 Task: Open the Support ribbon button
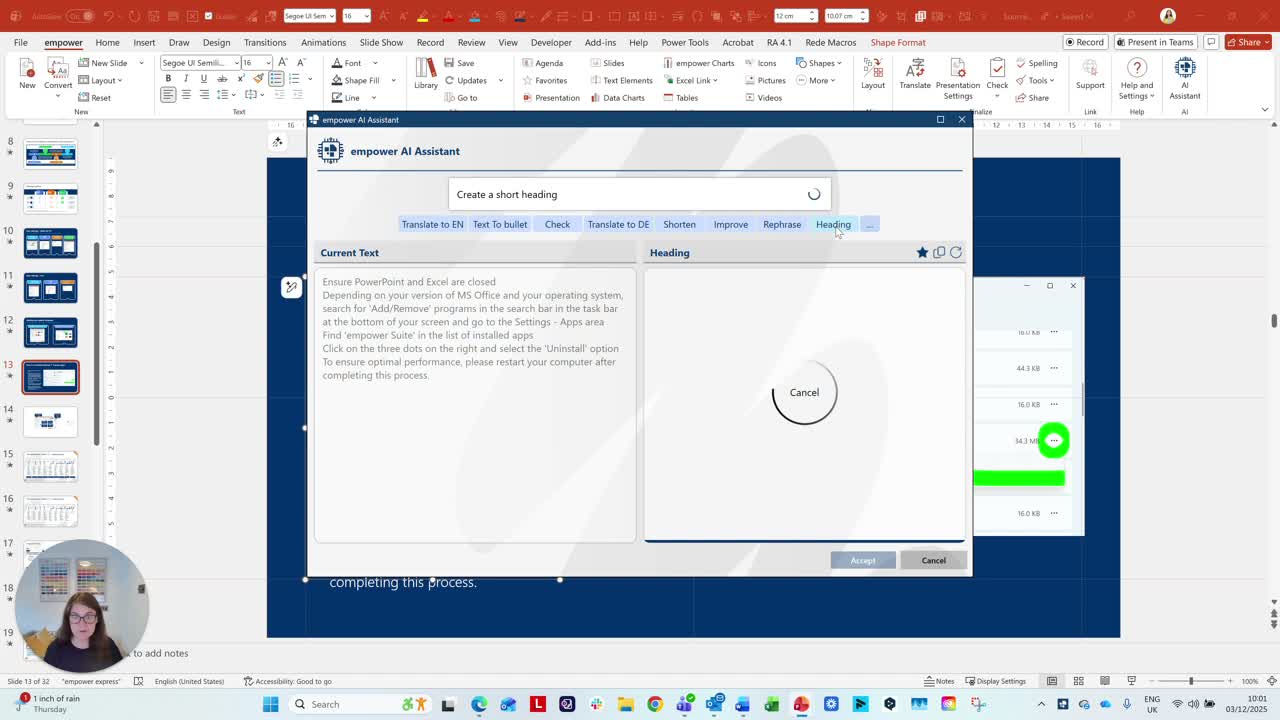click(1090, 75)
